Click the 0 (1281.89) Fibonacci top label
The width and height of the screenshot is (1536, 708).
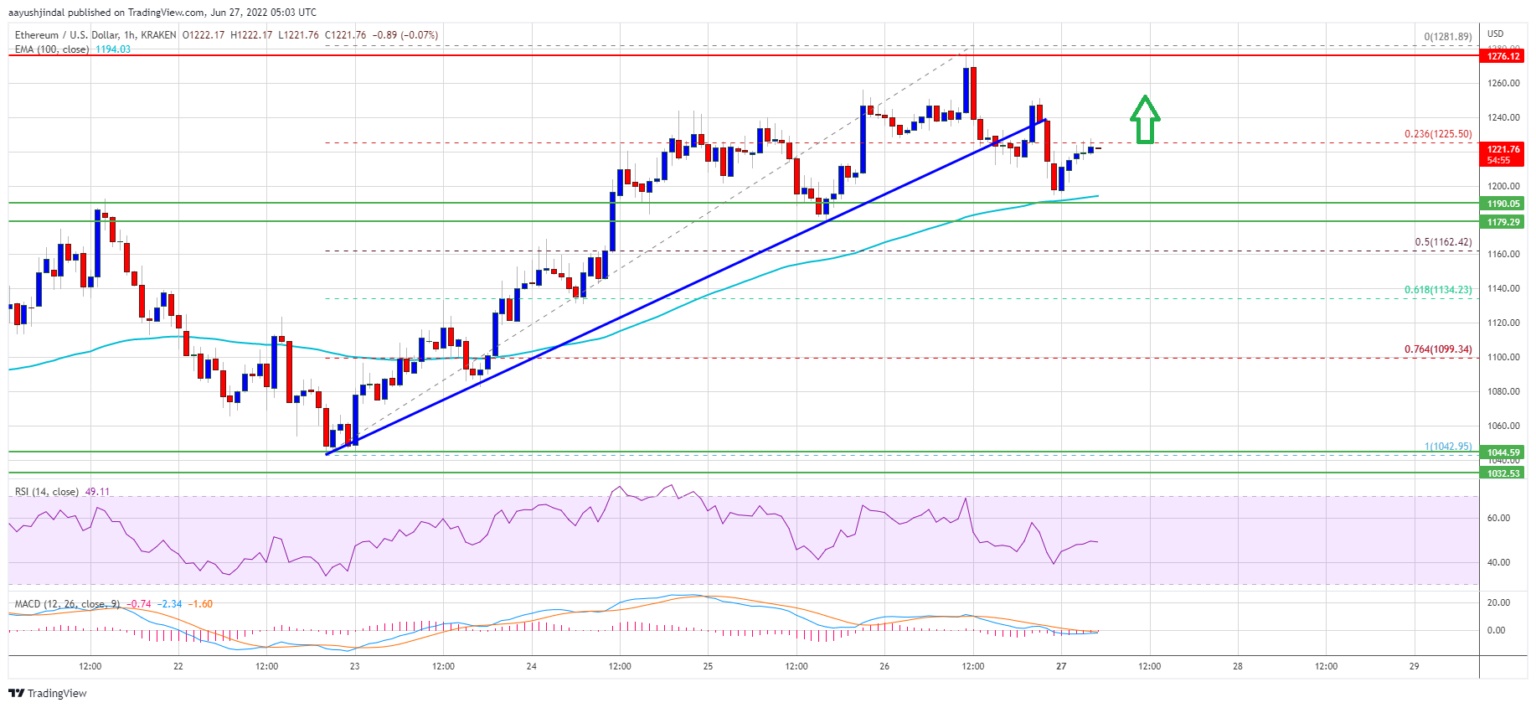point(1451,37)
